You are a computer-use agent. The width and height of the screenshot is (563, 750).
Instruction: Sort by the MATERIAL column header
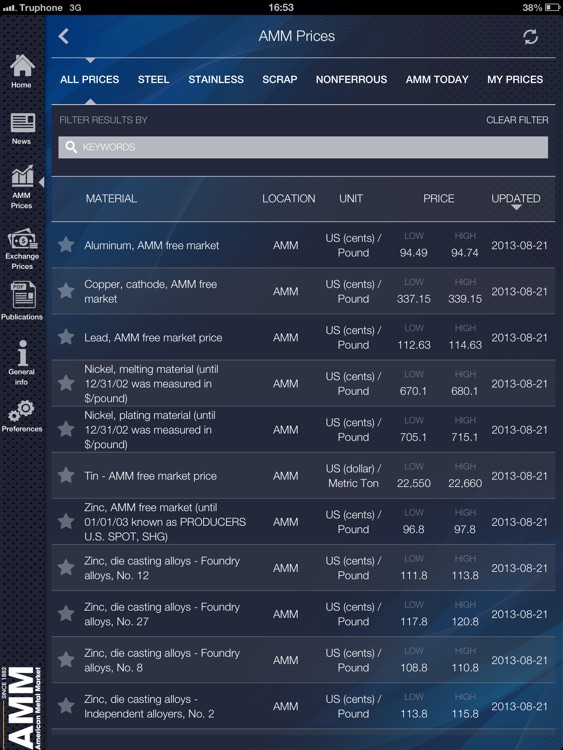(x=111, y=199)
